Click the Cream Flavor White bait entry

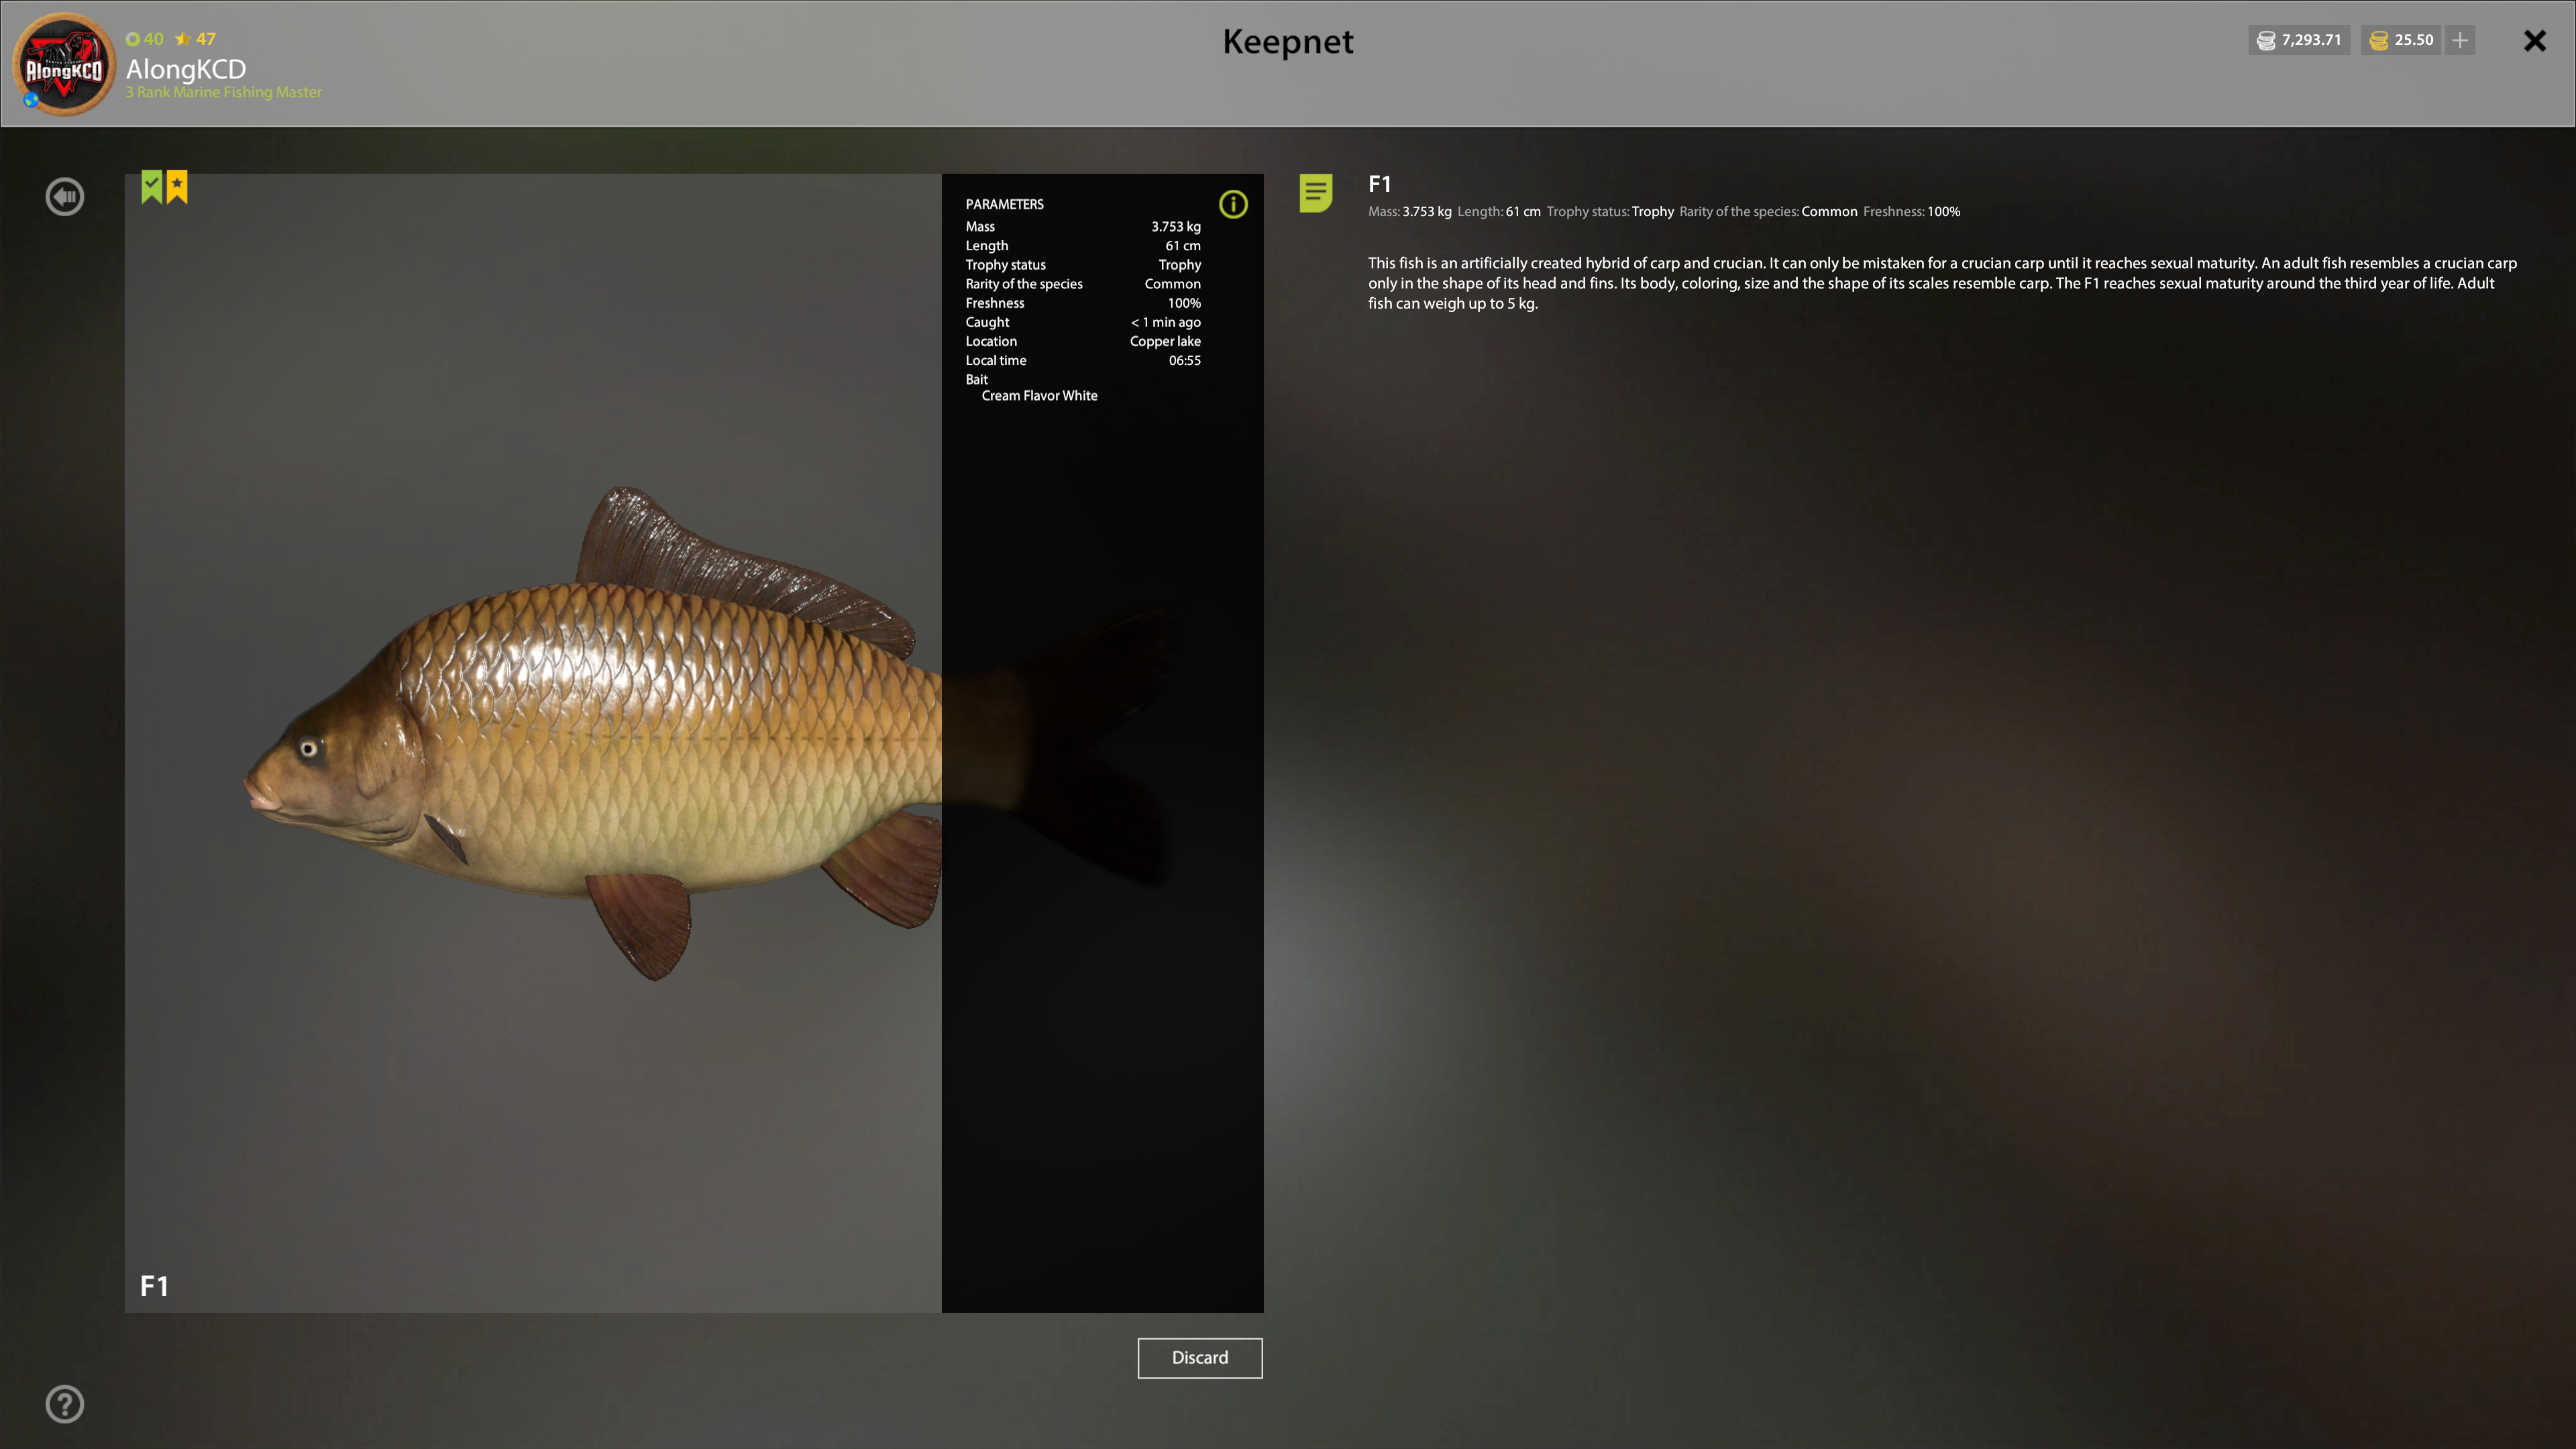click(1039, 396)
